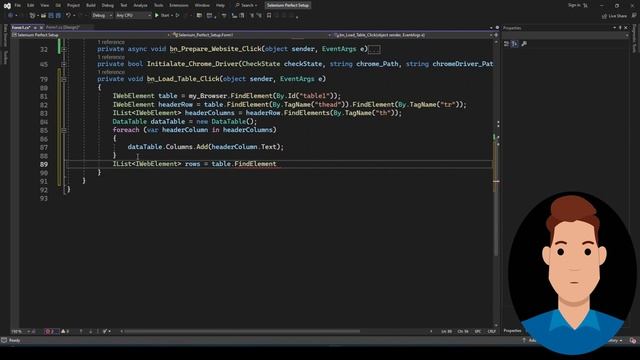Open the Live Share button
Viewport: 640px width, 360px height.
pos(614,16)
